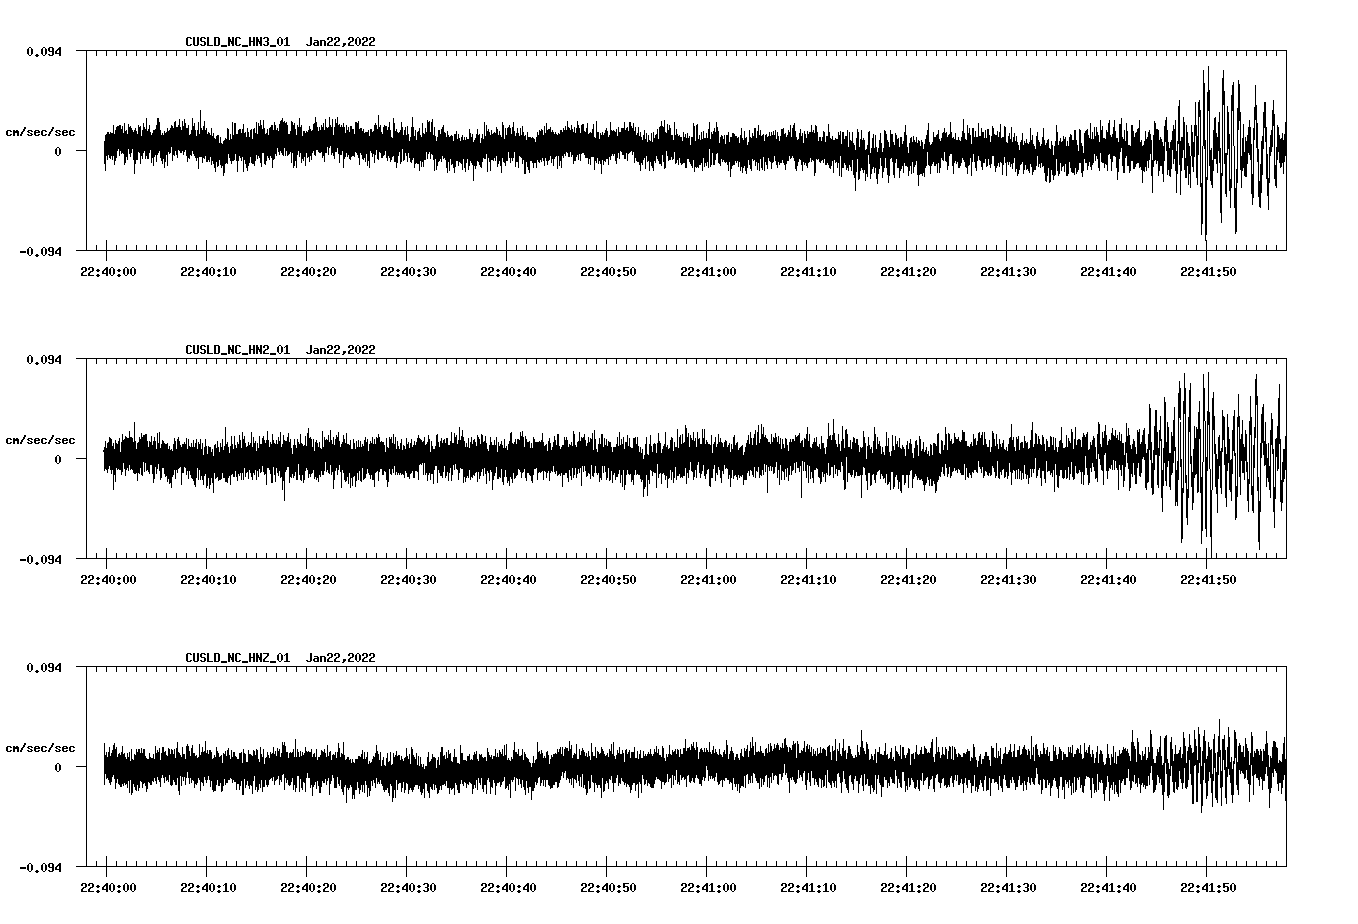Viewport: 1358px width, 924px height.
Task: Click the 22:41:40 time label under HNZ plot
Action: point(1108,888)
